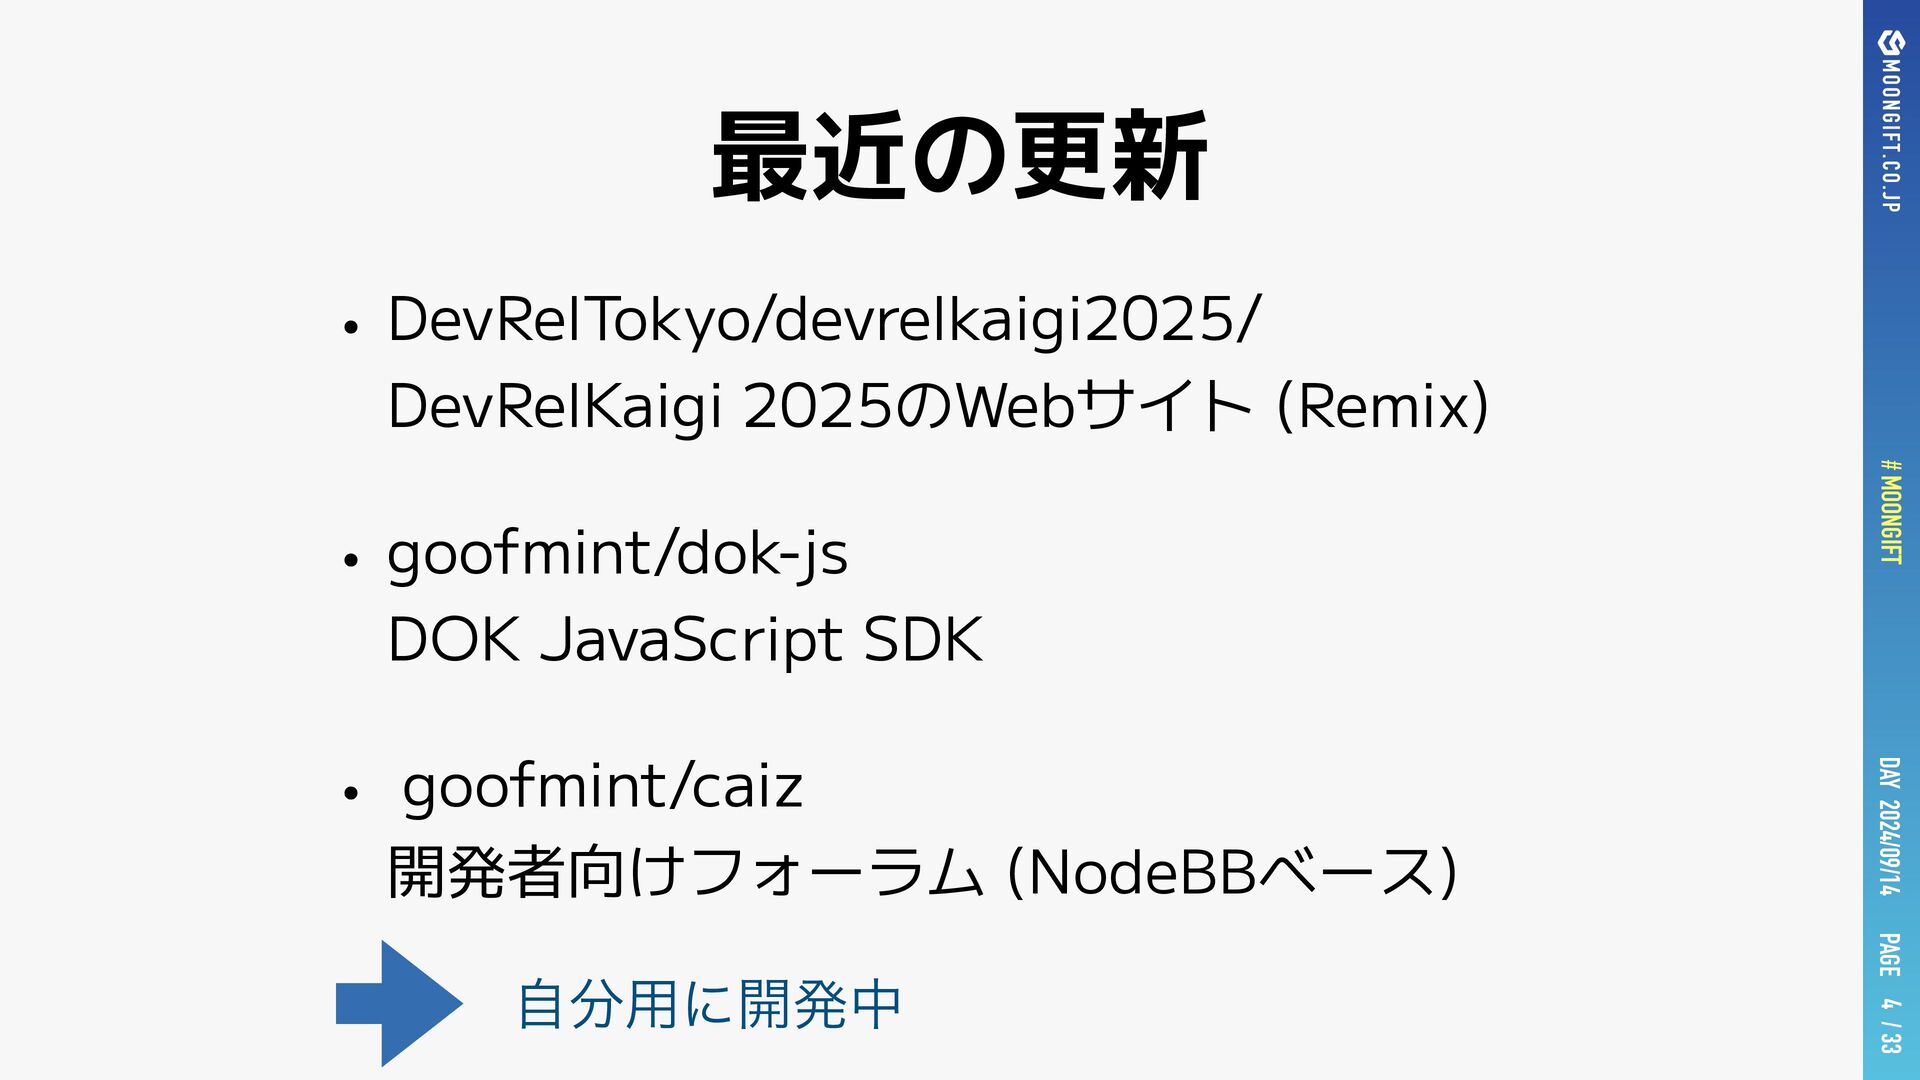Select the goofmint/caiz repository text
This screenshot has width=1920, height=1080.
tap(602, 787)
